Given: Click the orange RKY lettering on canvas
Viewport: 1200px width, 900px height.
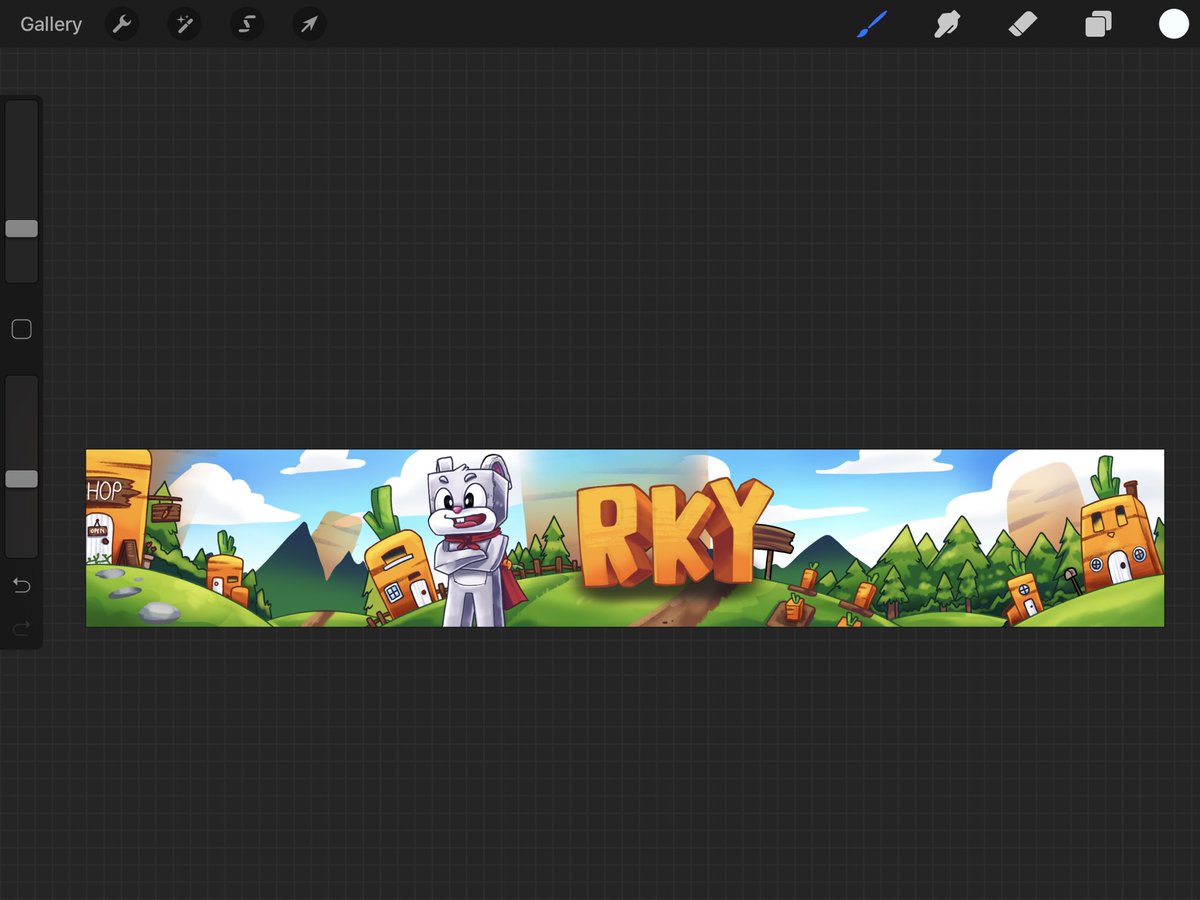Looking at the screenshot, I should coord(675,532).
